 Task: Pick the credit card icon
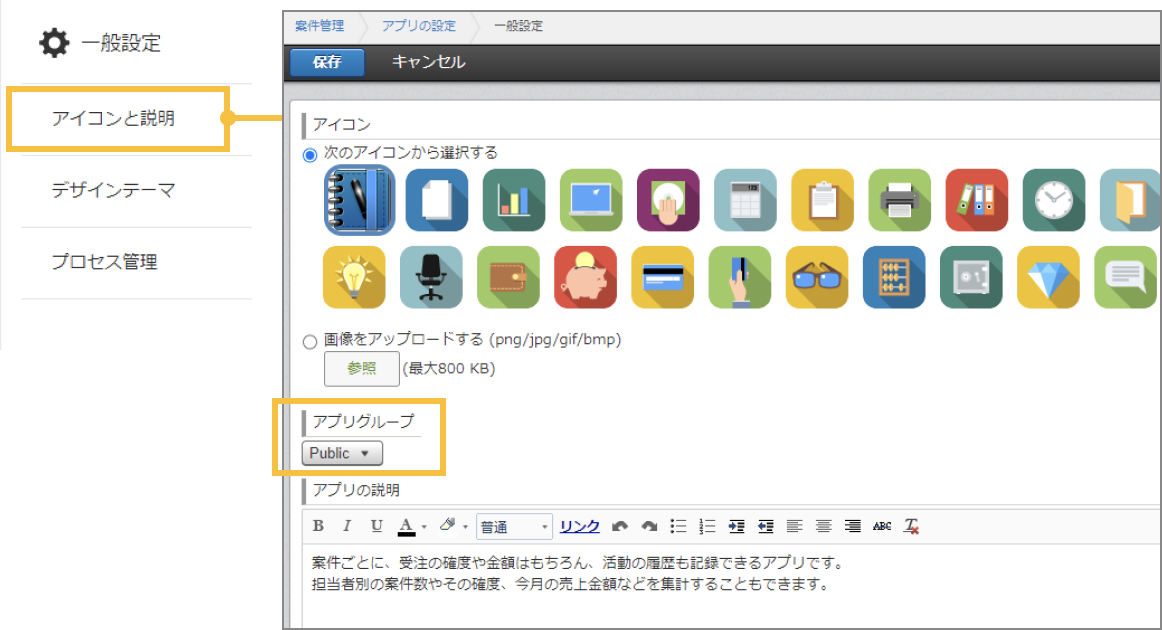(x=663, y=277)
